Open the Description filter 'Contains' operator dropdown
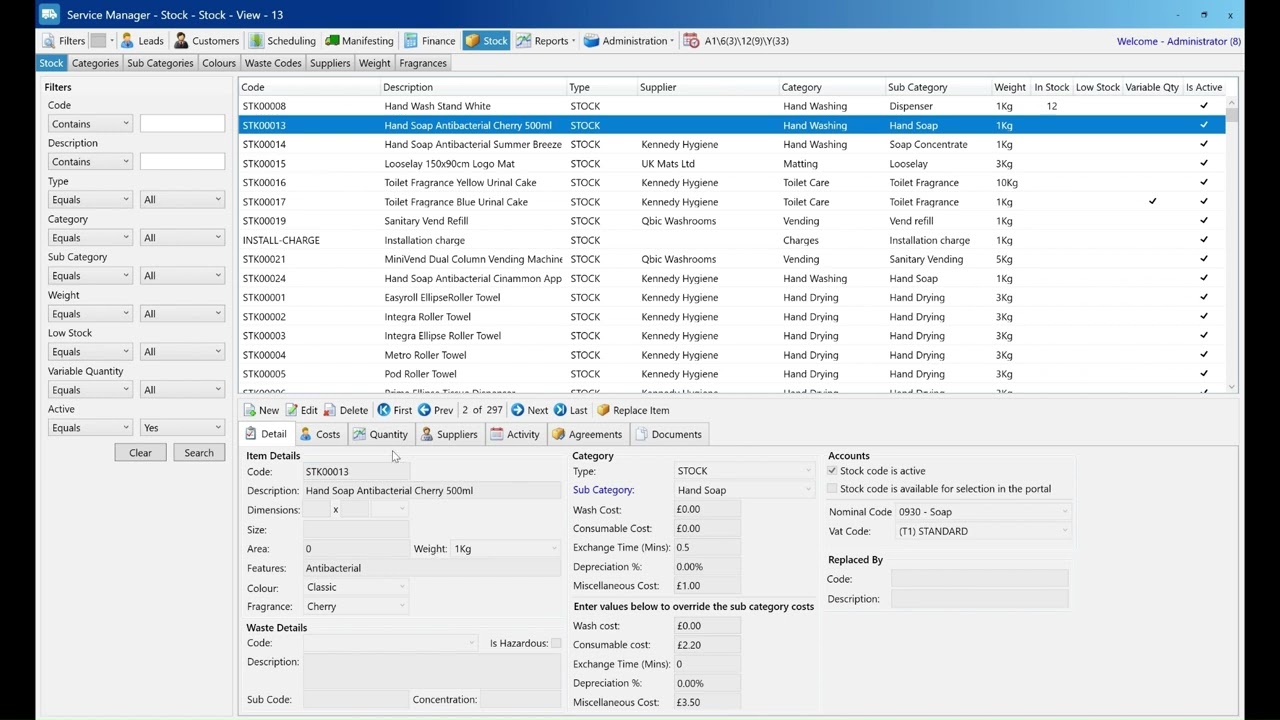 tap(90, 162)
